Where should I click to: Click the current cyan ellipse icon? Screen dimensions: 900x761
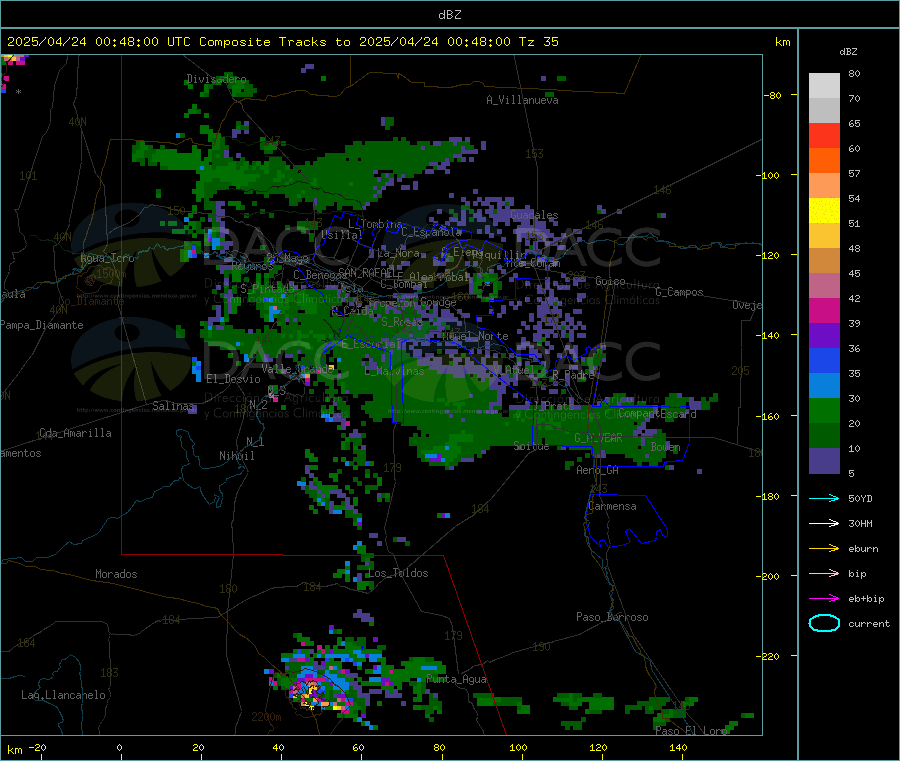point(824,623)
